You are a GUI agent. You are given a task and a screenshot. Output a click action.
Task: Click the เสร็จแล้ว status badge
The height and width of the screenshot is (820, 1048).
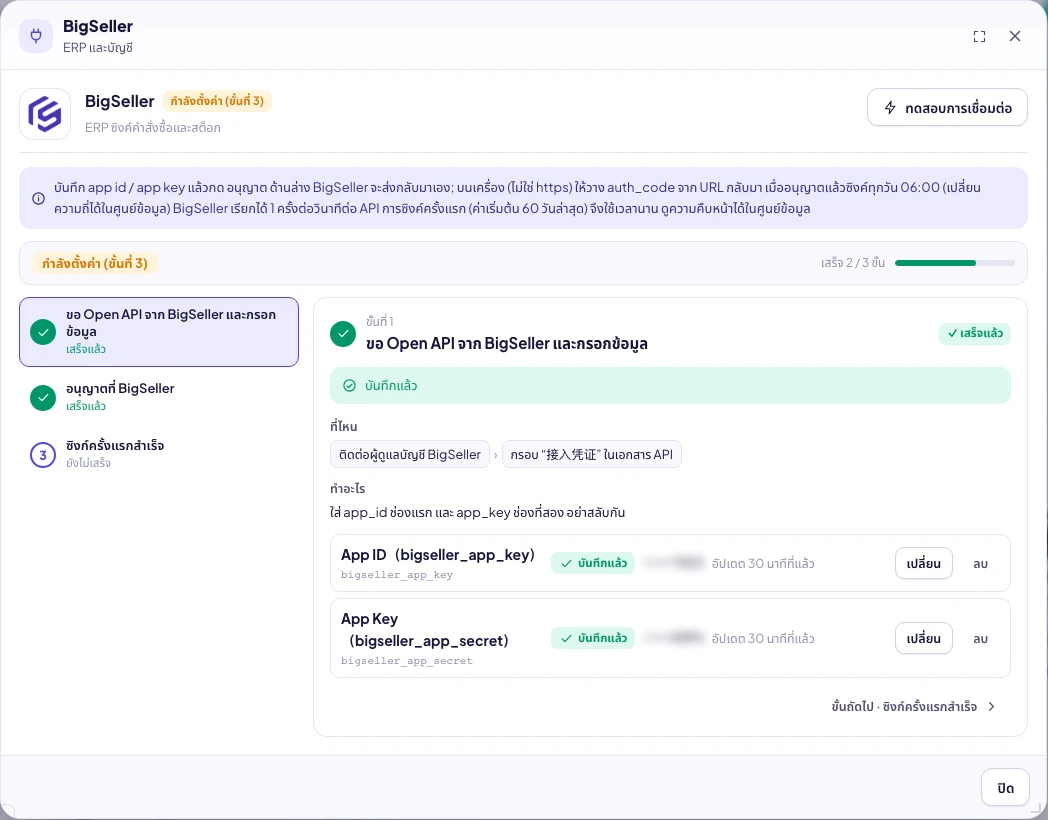974,333
